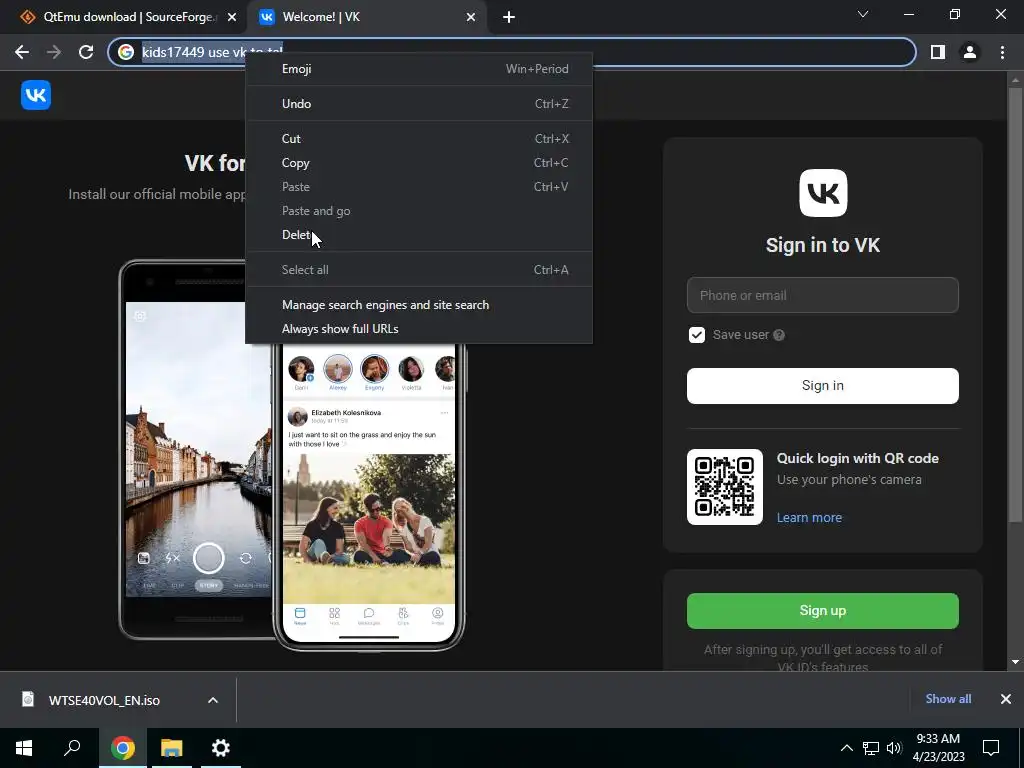The width and height of the screenshot is (1024, 768).
Task: Close the downloads bar with the X
Action: coord(1006,699)
